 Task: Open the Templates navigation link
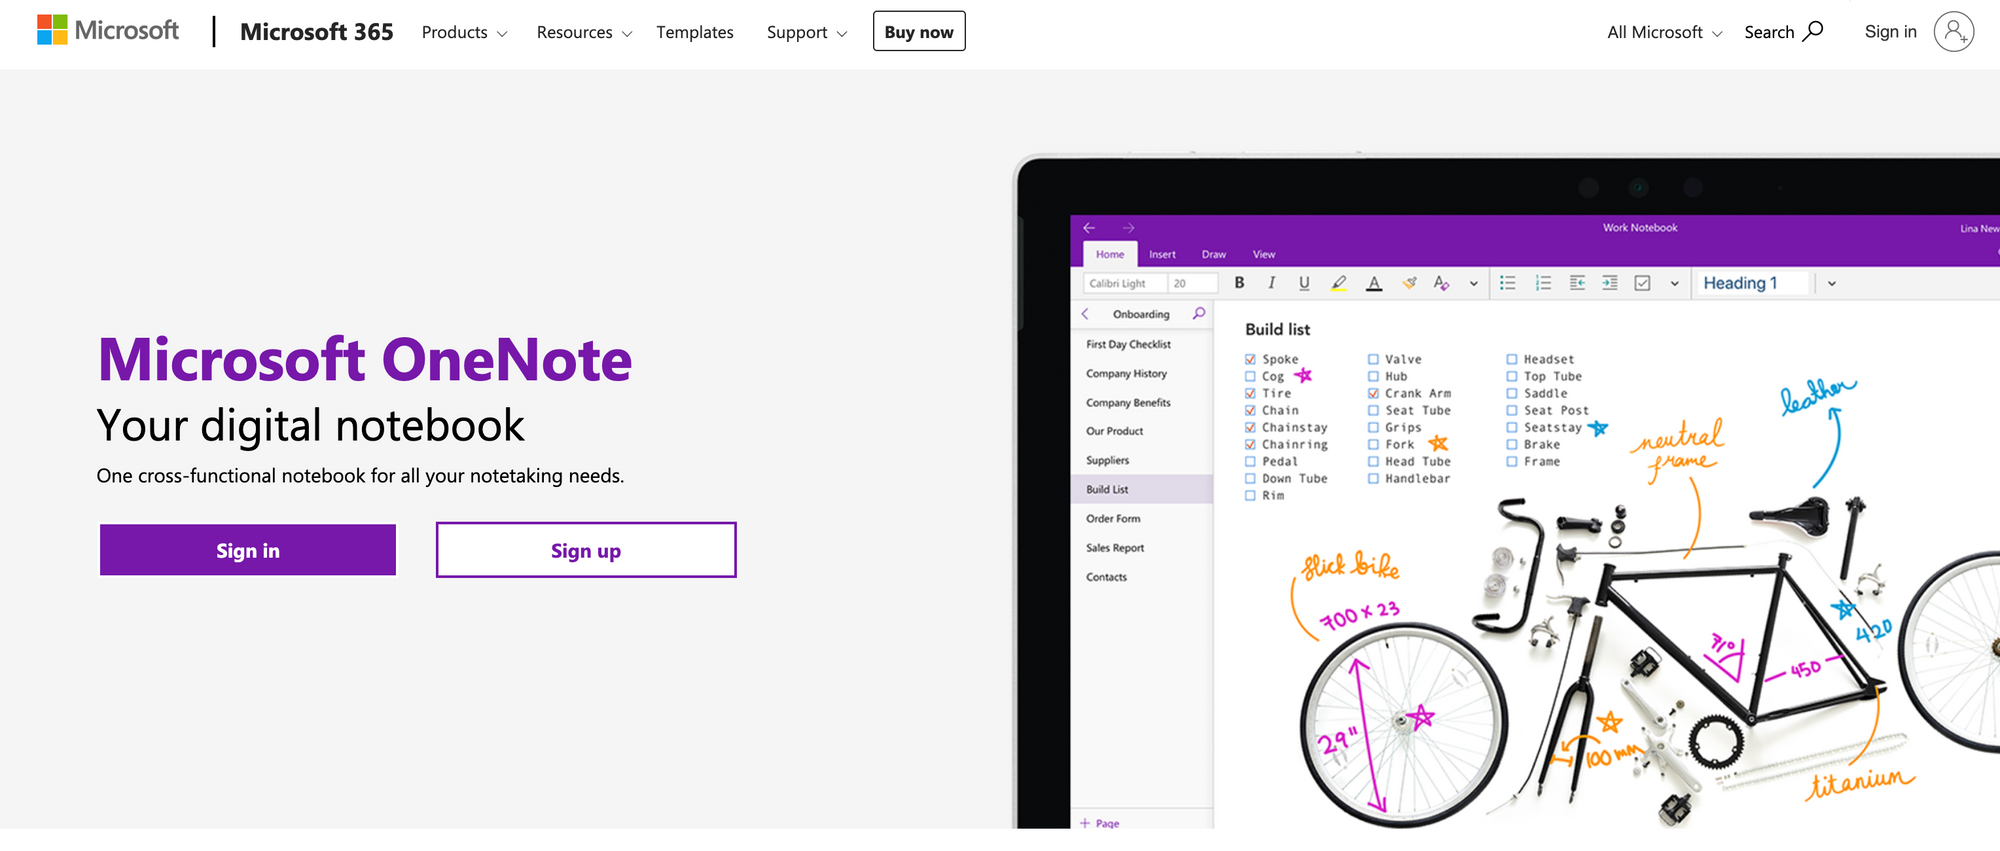point(695,32)
